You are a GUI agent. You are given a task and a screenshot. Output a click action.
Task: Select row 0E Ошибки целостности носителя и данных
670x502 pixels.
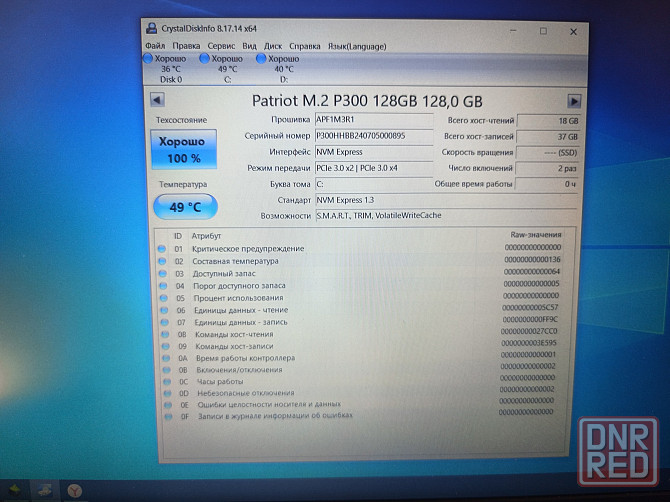tap(359, 404)
